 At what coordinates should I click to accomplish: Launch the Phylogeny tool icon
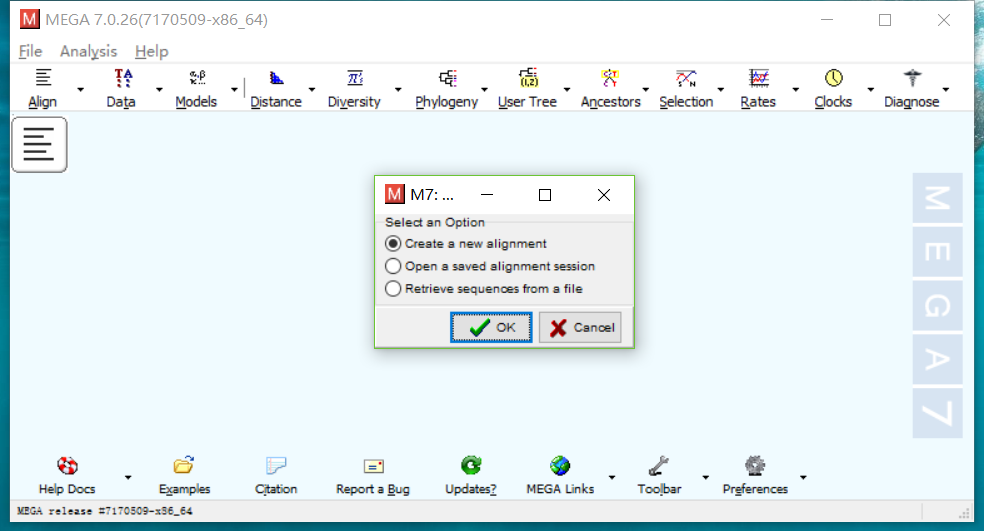pos(447,78)
